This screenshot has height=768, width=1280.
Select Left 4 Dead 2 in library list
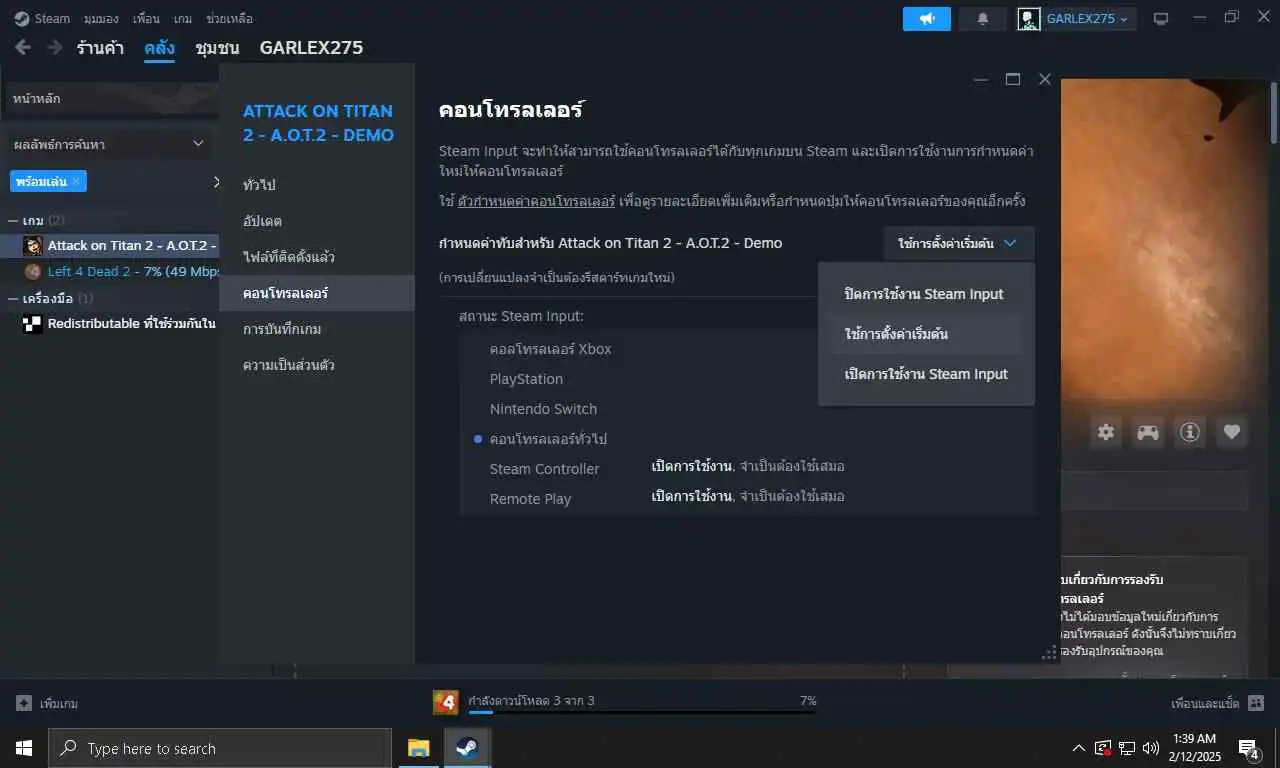tap(120, 271)
